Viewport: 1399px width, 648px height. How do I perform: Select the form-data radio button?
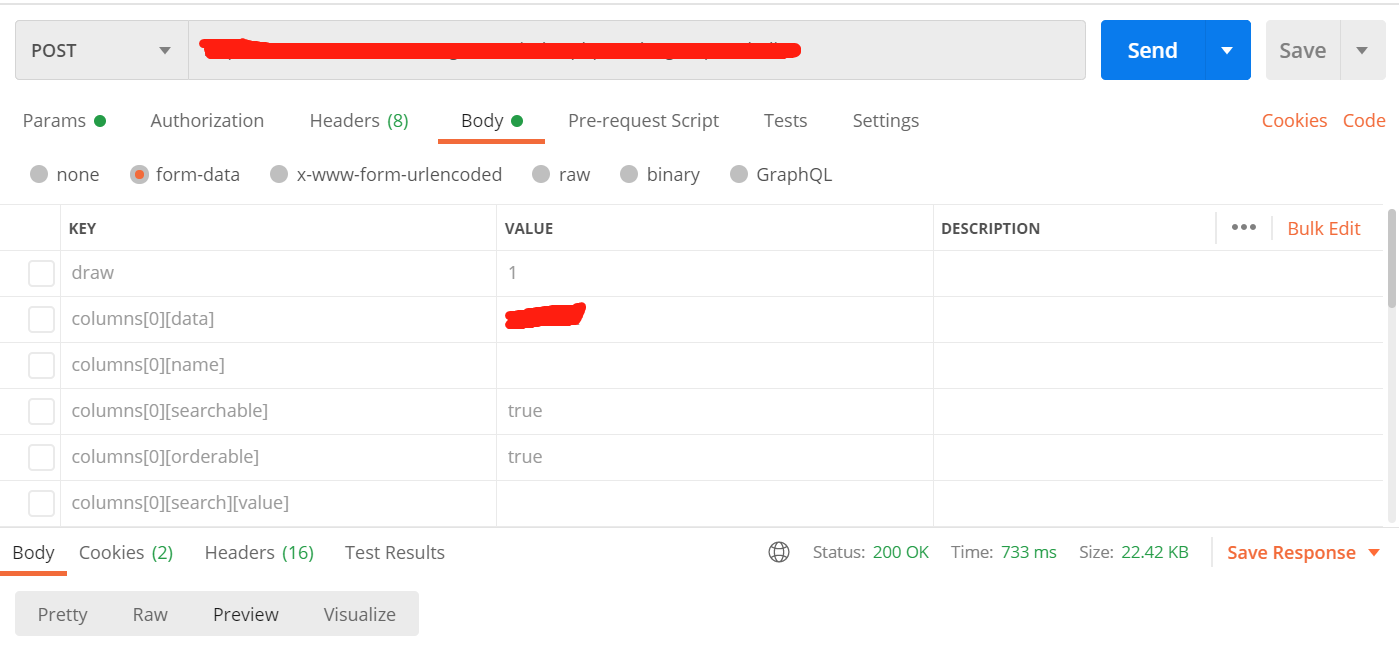(x=139, y=174)
